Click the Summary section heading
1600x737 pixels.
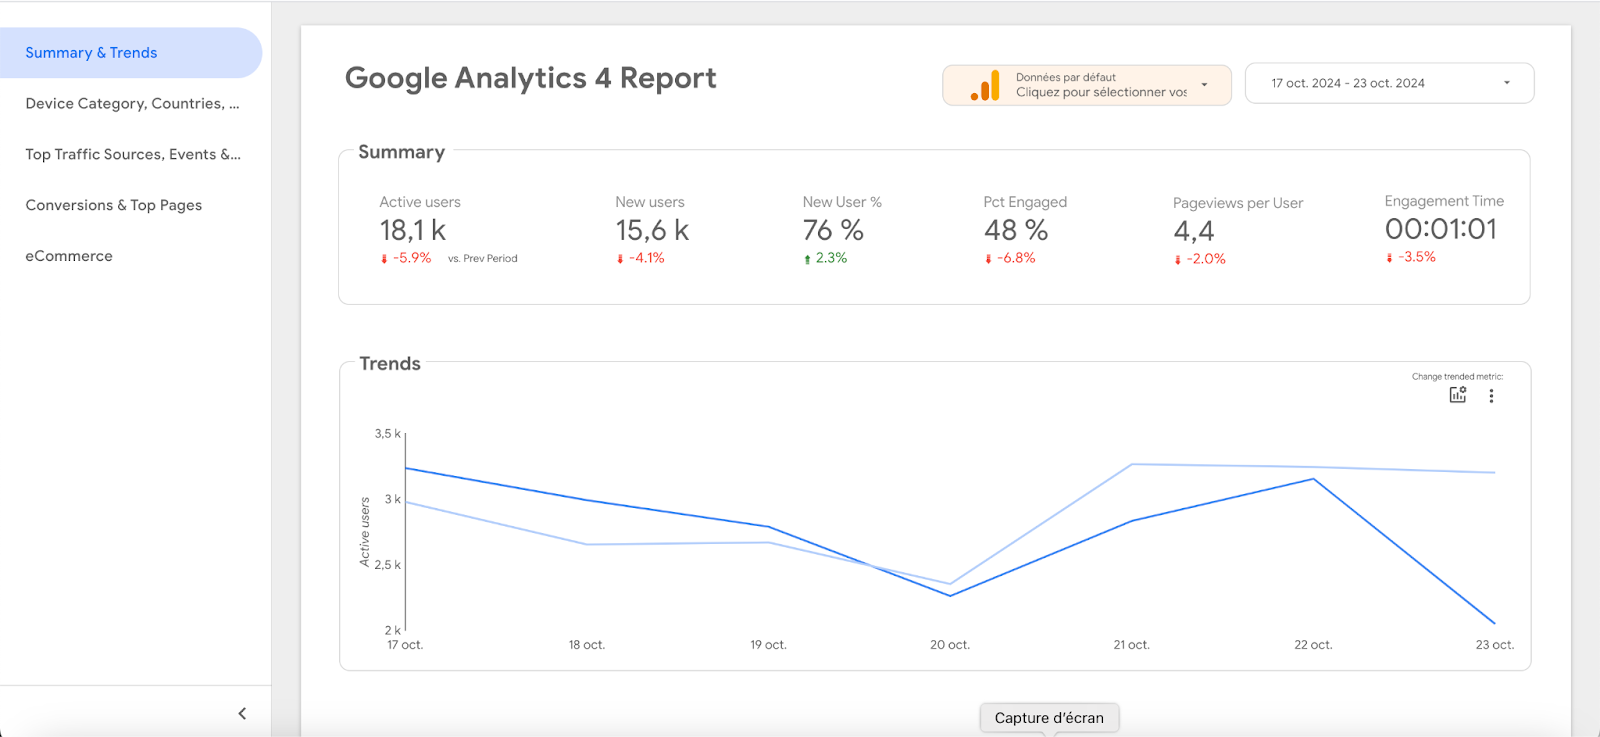(402, 152)
